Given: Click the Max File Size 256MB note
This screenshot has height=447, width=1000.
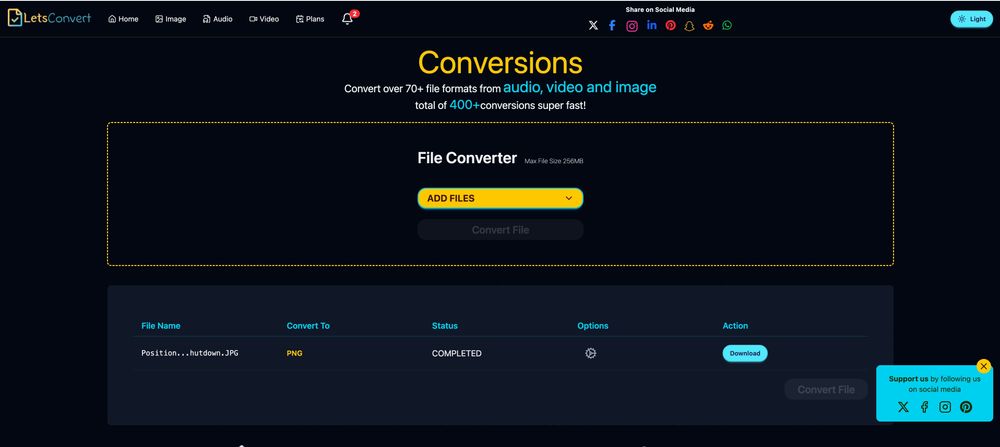Looking at the screenshot, I should [x=554, y=161].
